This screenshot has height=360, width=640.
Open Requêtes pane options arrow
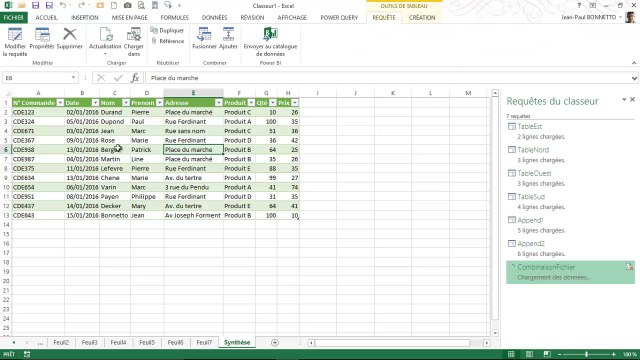[624, 100]
